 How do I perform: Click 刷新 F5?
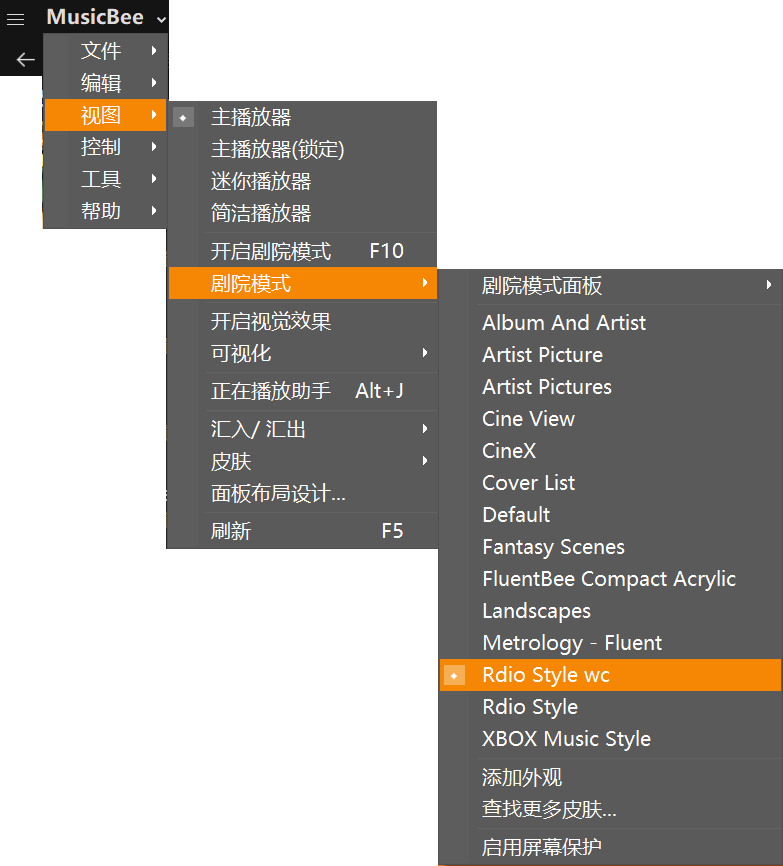303,531
